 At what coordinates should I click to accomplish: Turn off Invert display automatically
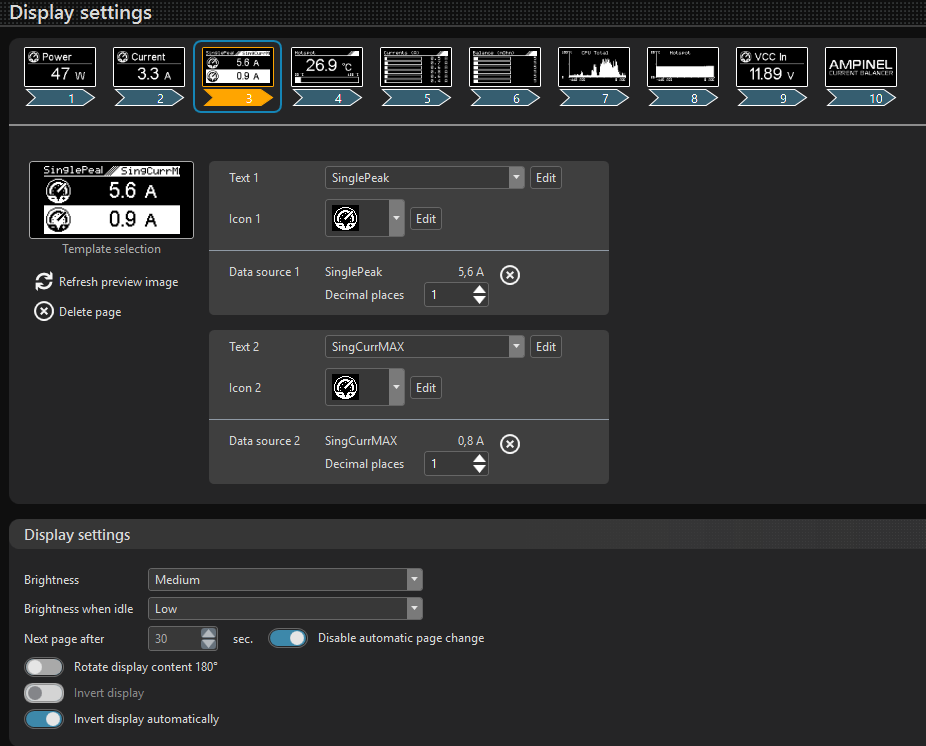point(44,719)
